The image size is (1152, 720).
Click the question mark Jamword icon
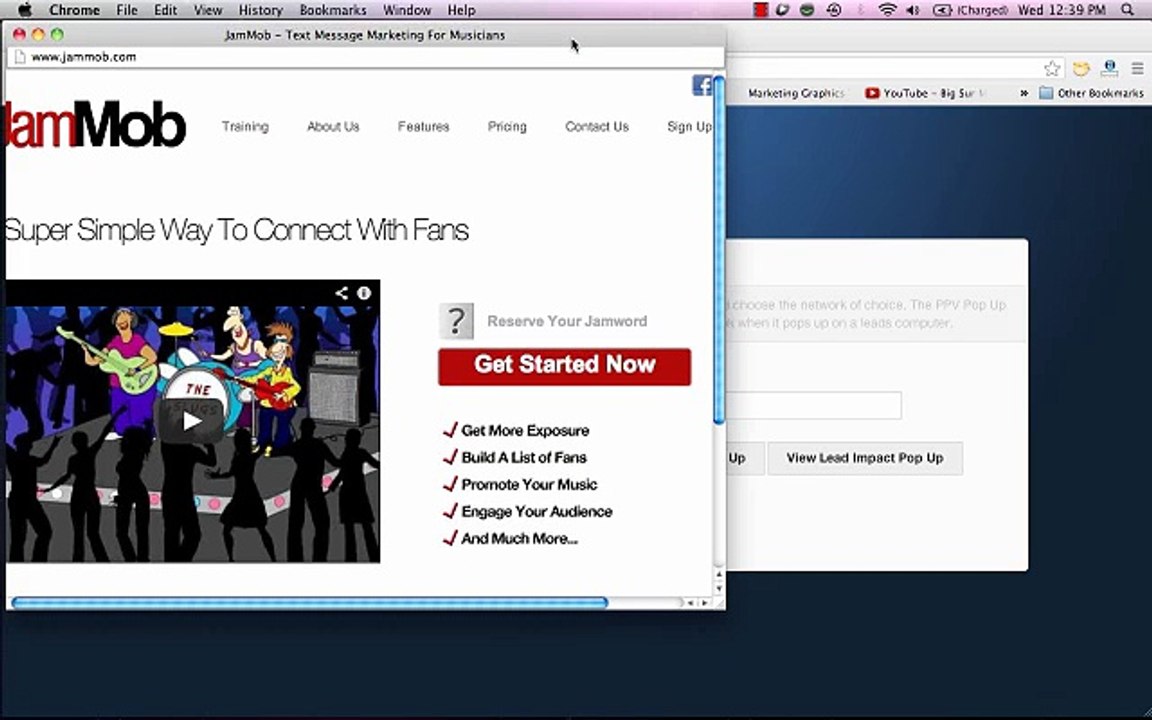click(x=456, y=321)
